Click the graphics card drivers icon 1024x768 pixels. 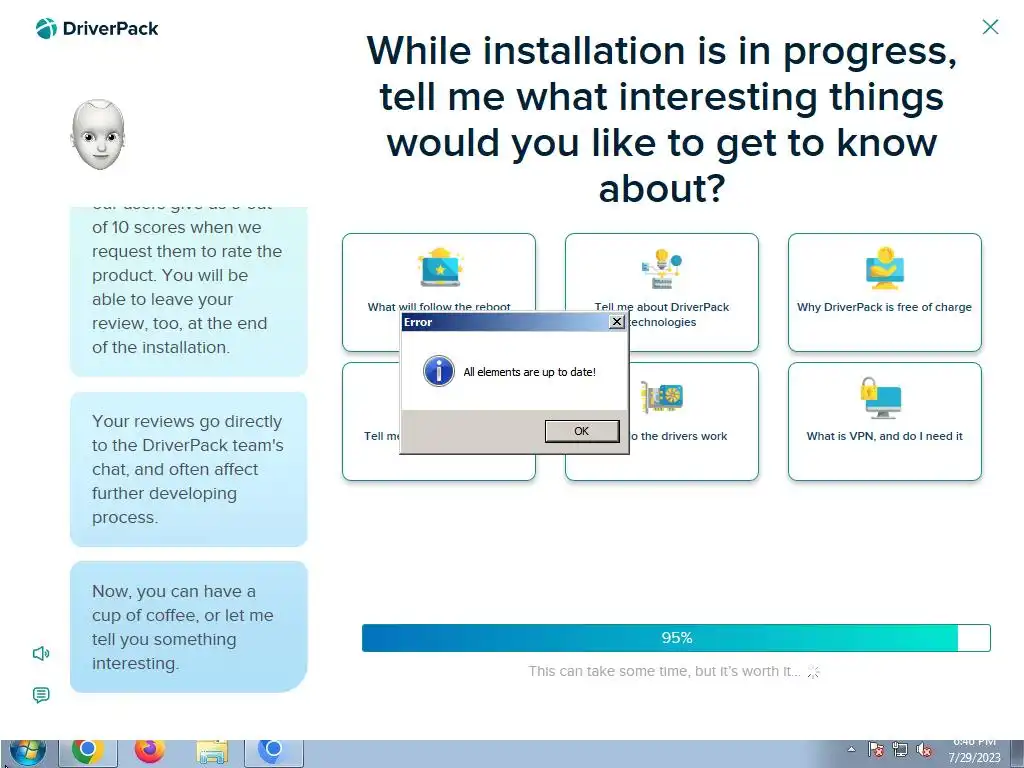coord(662,397)
